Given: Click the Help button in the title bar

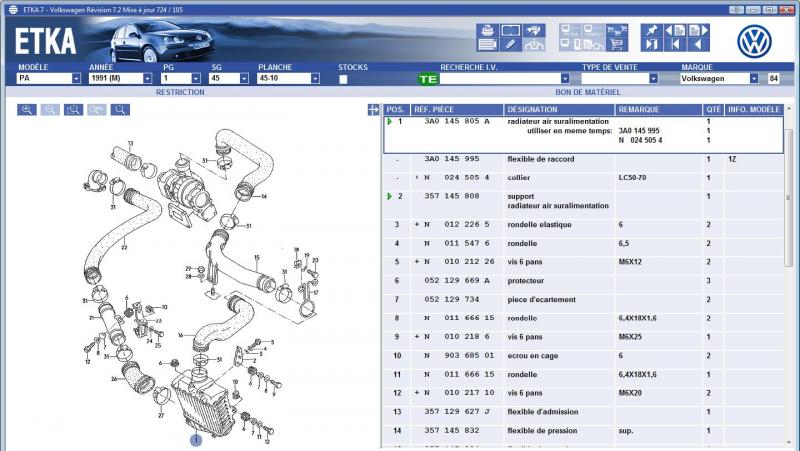Looking at the screenshot, I should tap(735, 10).
